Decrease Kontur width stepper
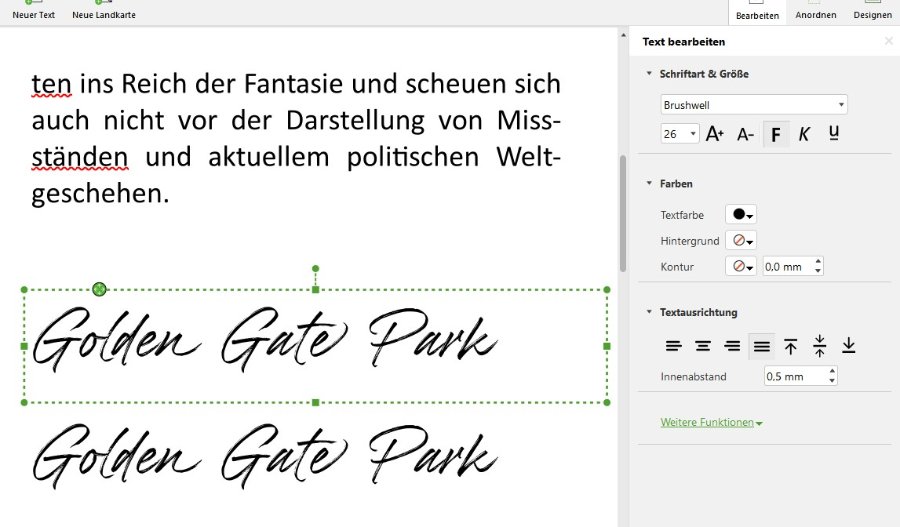Viewport: 900px width, 527px height. coord(818,270)
